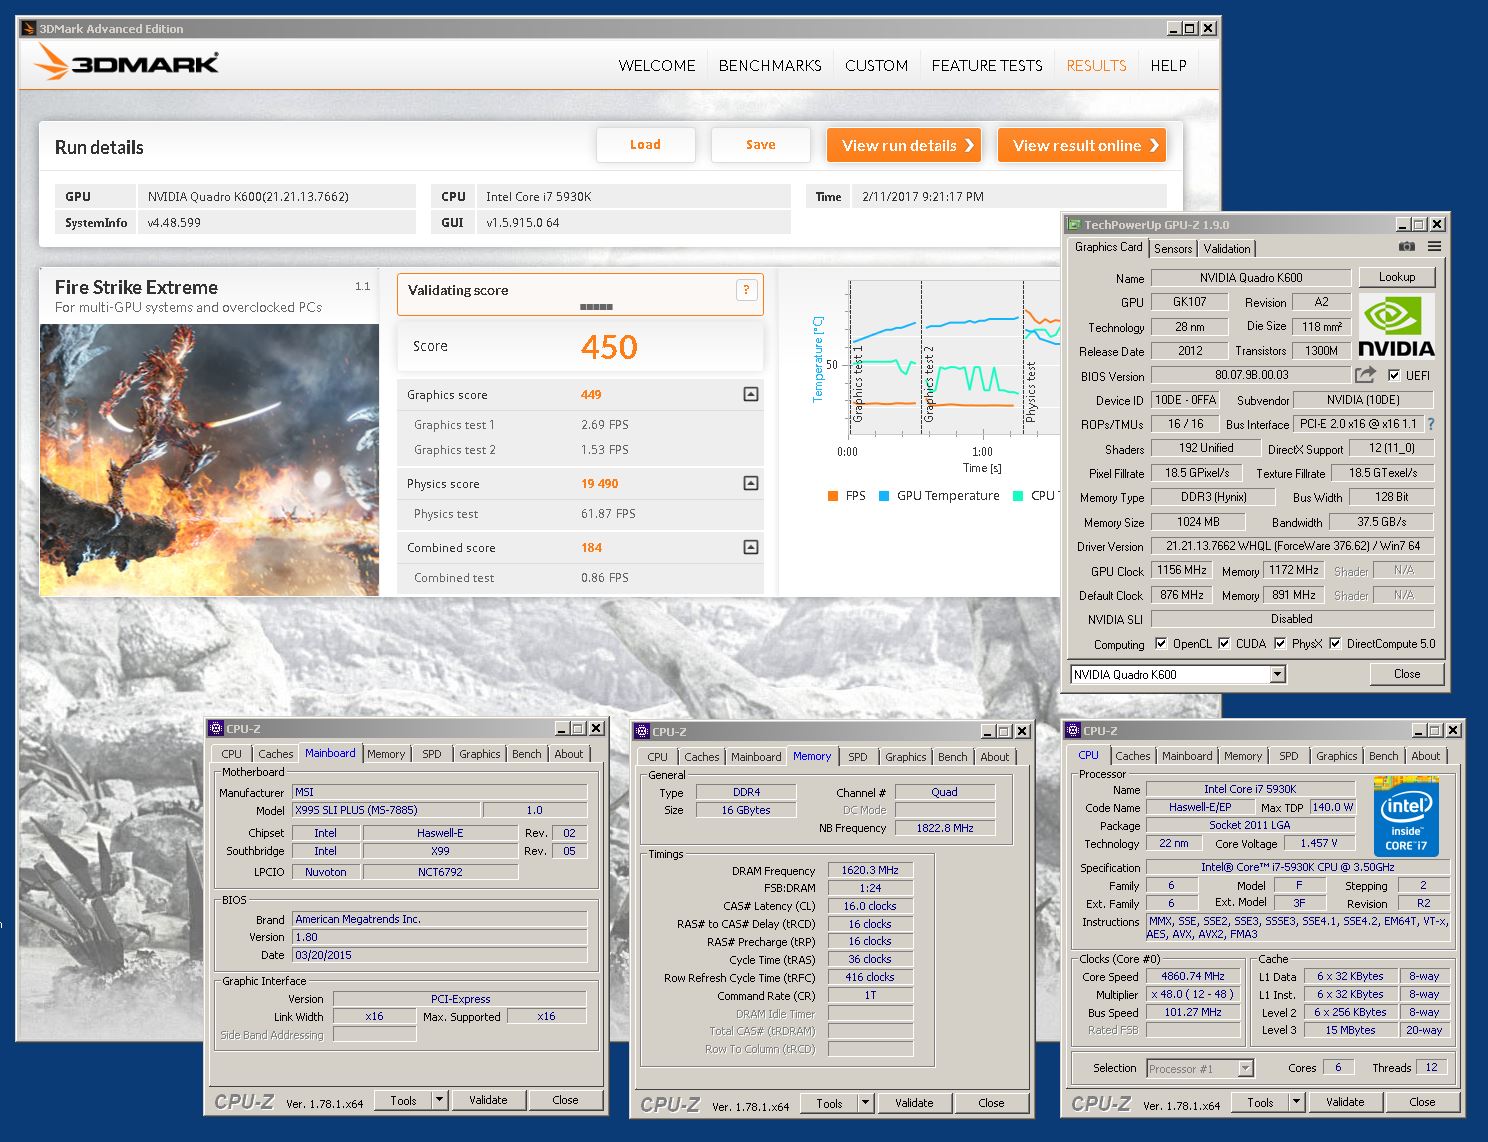This screenshot has width=1488, height=1142.
Task: Click the Multiplier value x 48.0 (12 - 48)
Action: click(x=1192, y=994)
